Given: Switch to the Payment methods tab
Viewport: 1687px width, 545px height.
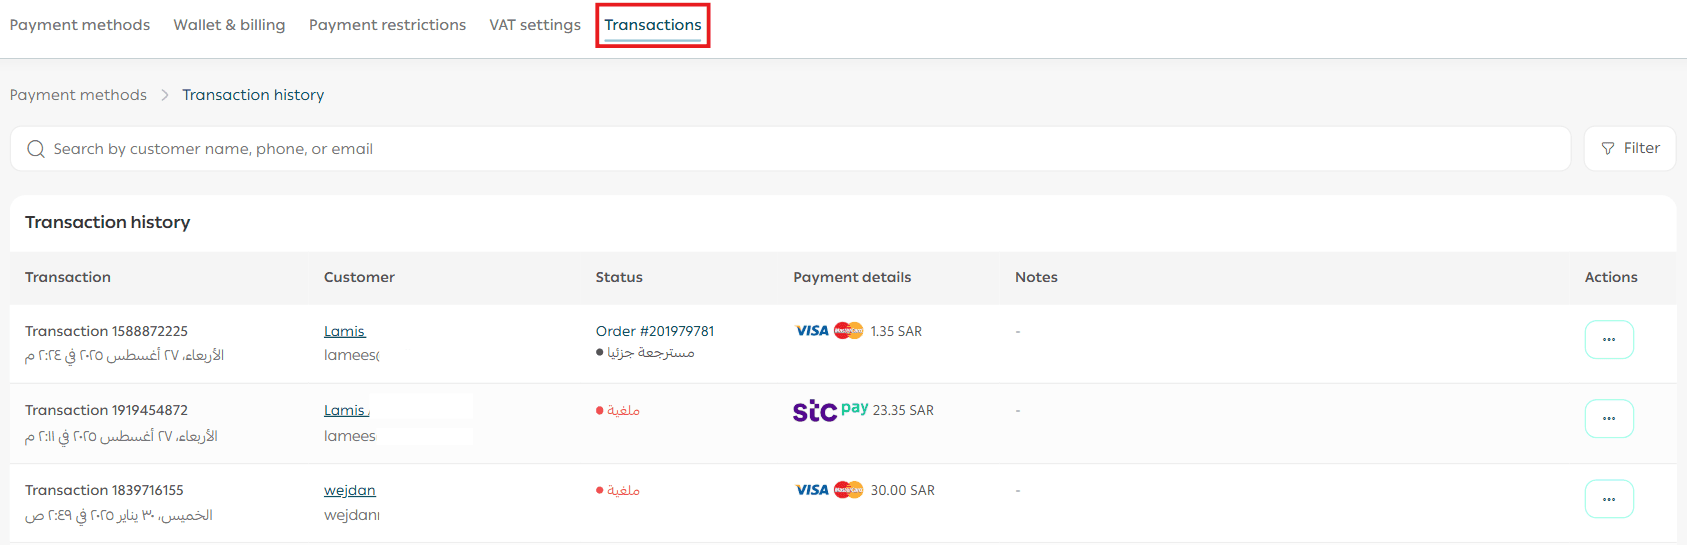Looking at the screenshot, I should click(x=80, y=25).
